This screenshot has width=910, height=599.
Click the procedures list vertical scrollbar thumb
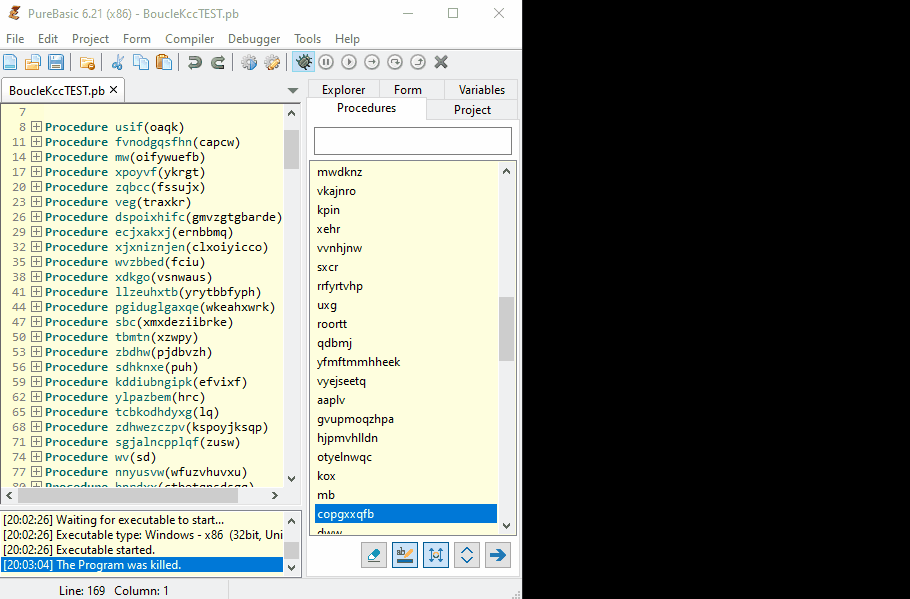coord(506,328)
